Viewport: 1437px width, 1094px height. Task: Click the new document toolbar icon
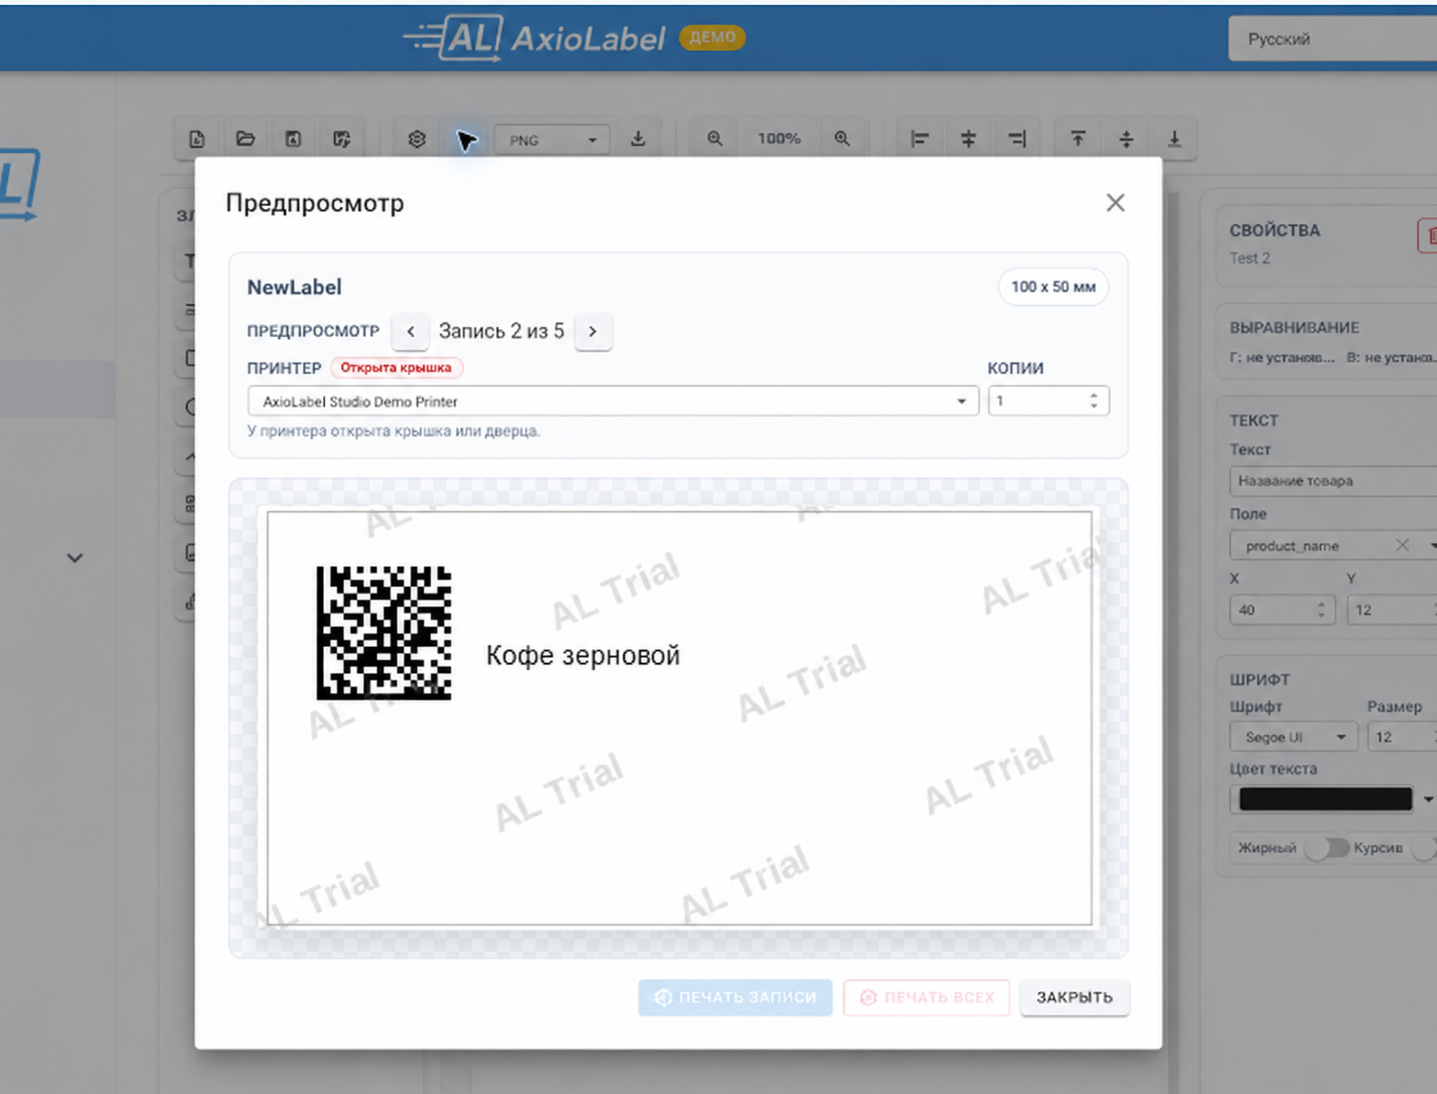(197, 139)
